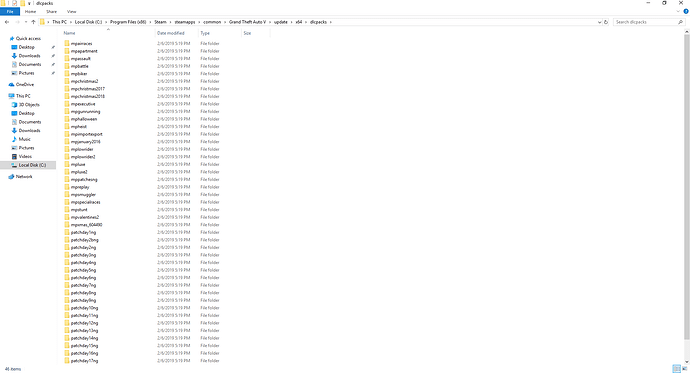Click the mpvalentines2 folder name
The image size is (690, 373).
(x=85, y=217)
